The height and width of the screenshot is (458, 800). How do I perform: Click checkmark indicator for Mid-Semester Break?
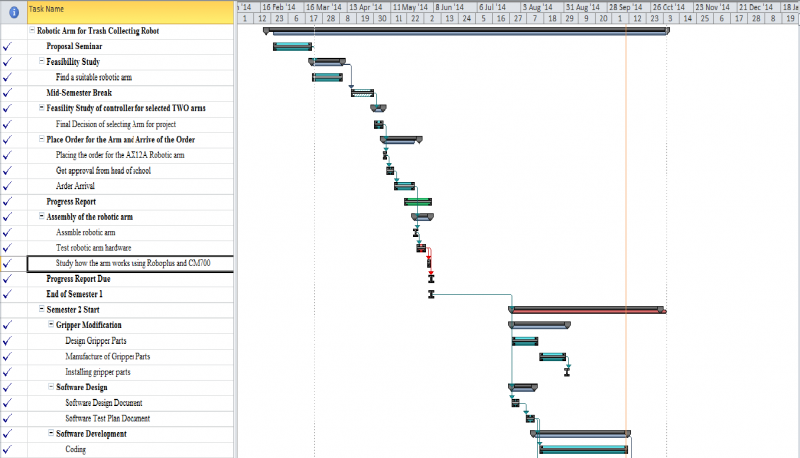(x=8, y=93)
